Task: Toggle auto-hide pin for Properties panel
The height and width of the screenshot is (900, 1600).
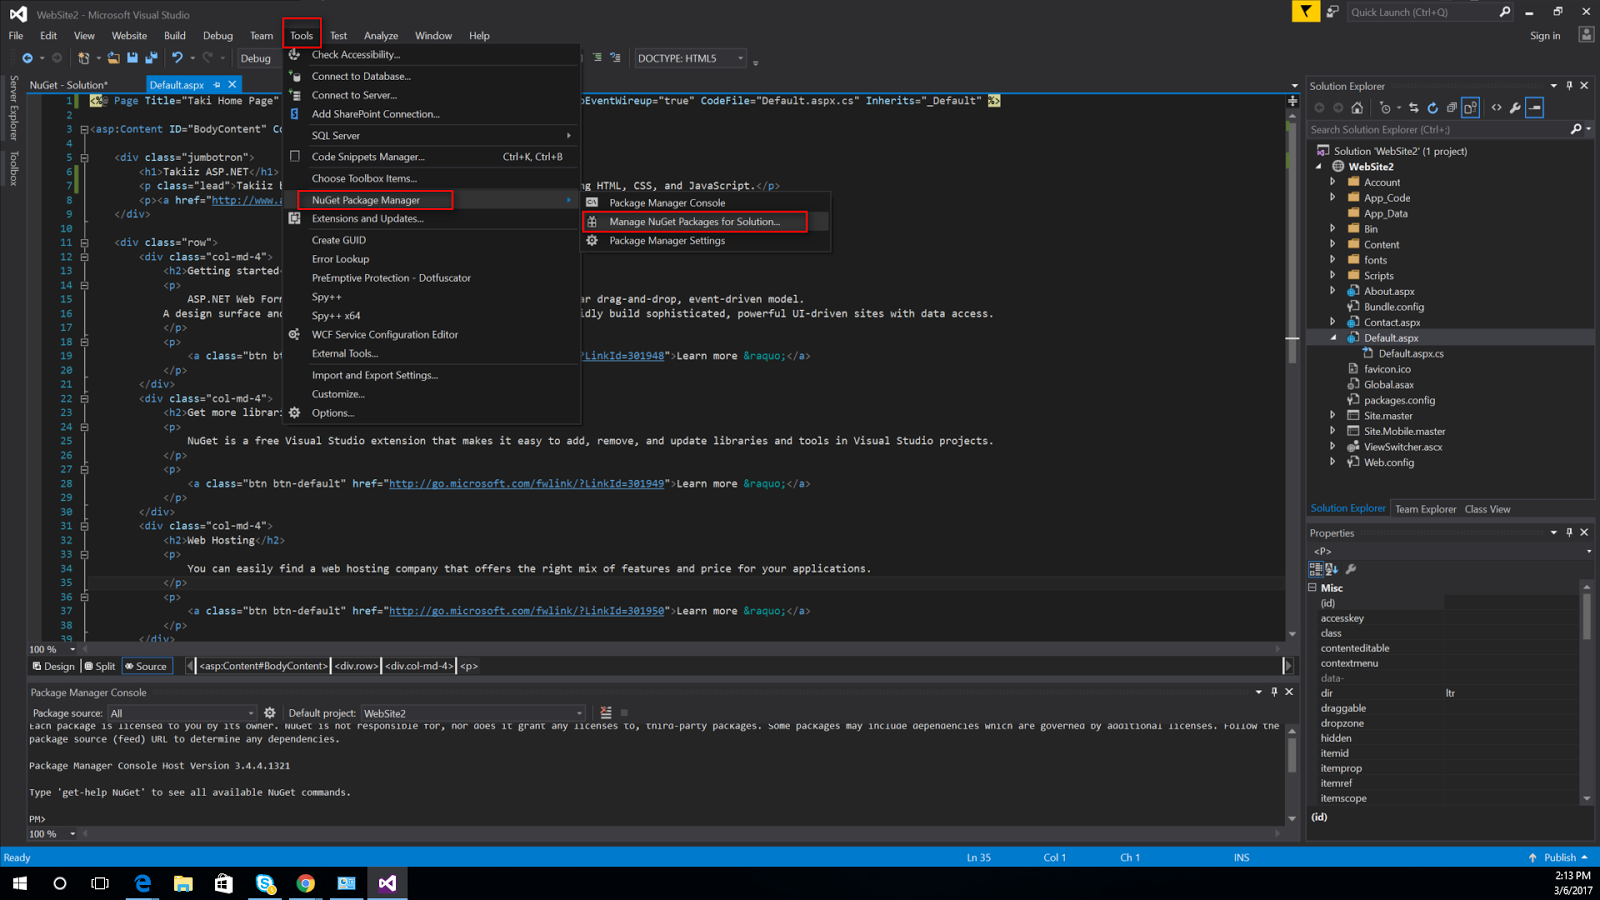Action: click(1569, 533)
